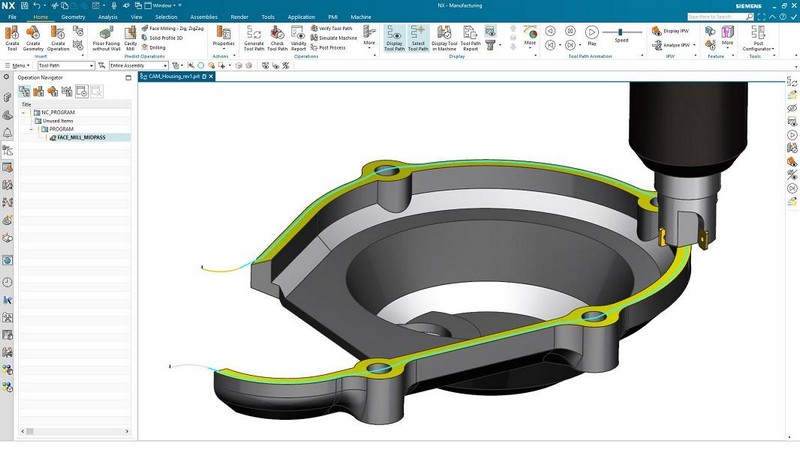Open the Operations More dropdown
Image resolution: width=800 pixels, height=450 pixels.
pyautogui.click(x=369, y=36)
